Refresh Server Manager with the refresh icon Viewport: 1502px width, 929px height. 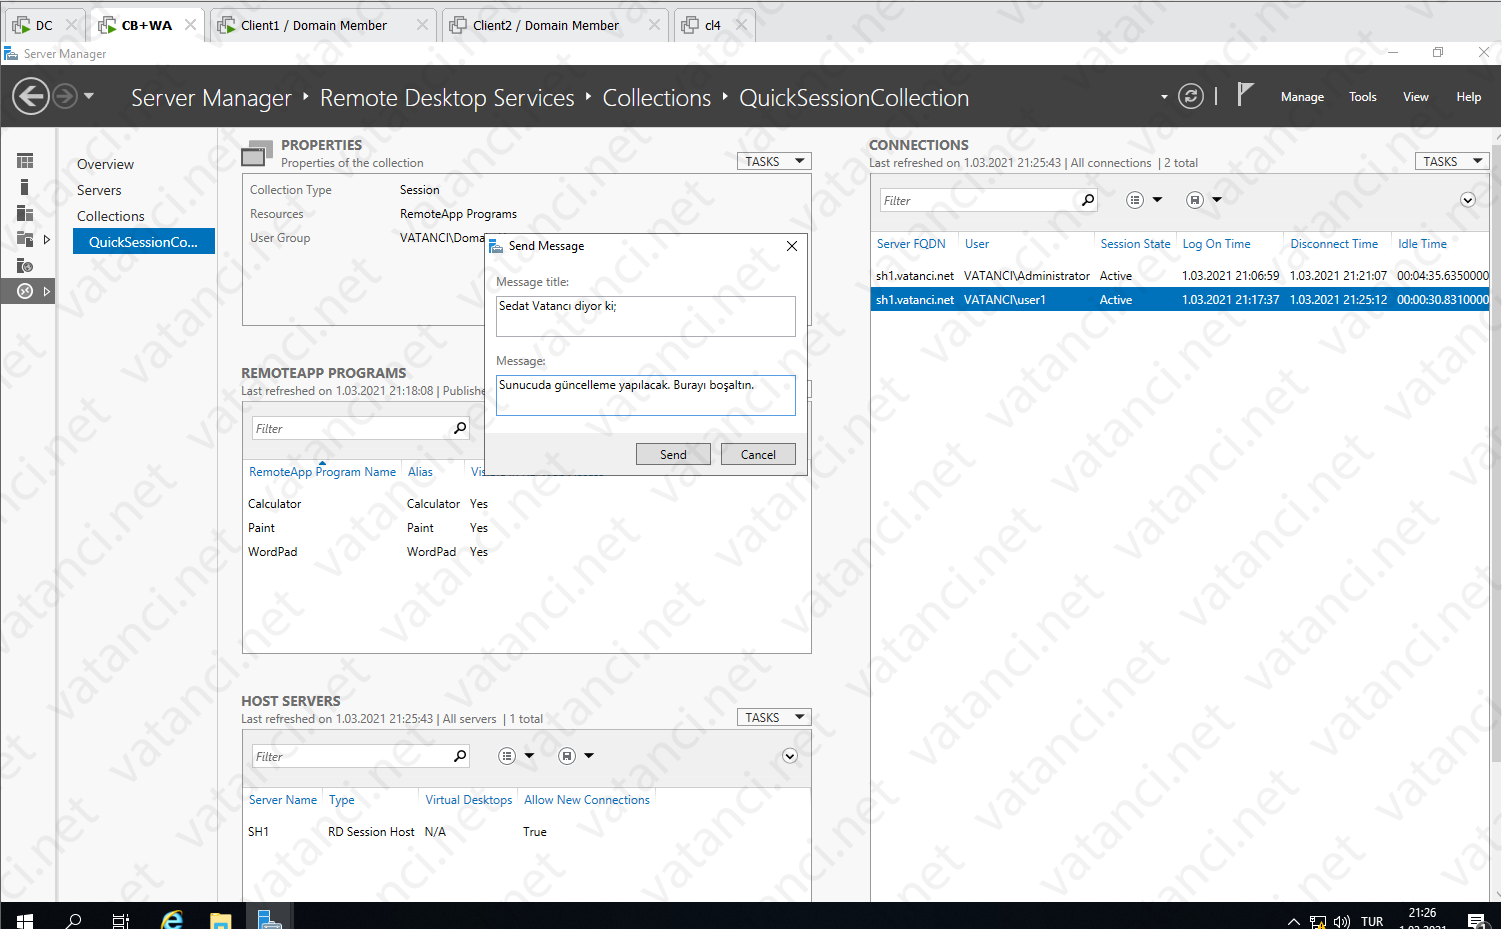(x=1190, y=96)
